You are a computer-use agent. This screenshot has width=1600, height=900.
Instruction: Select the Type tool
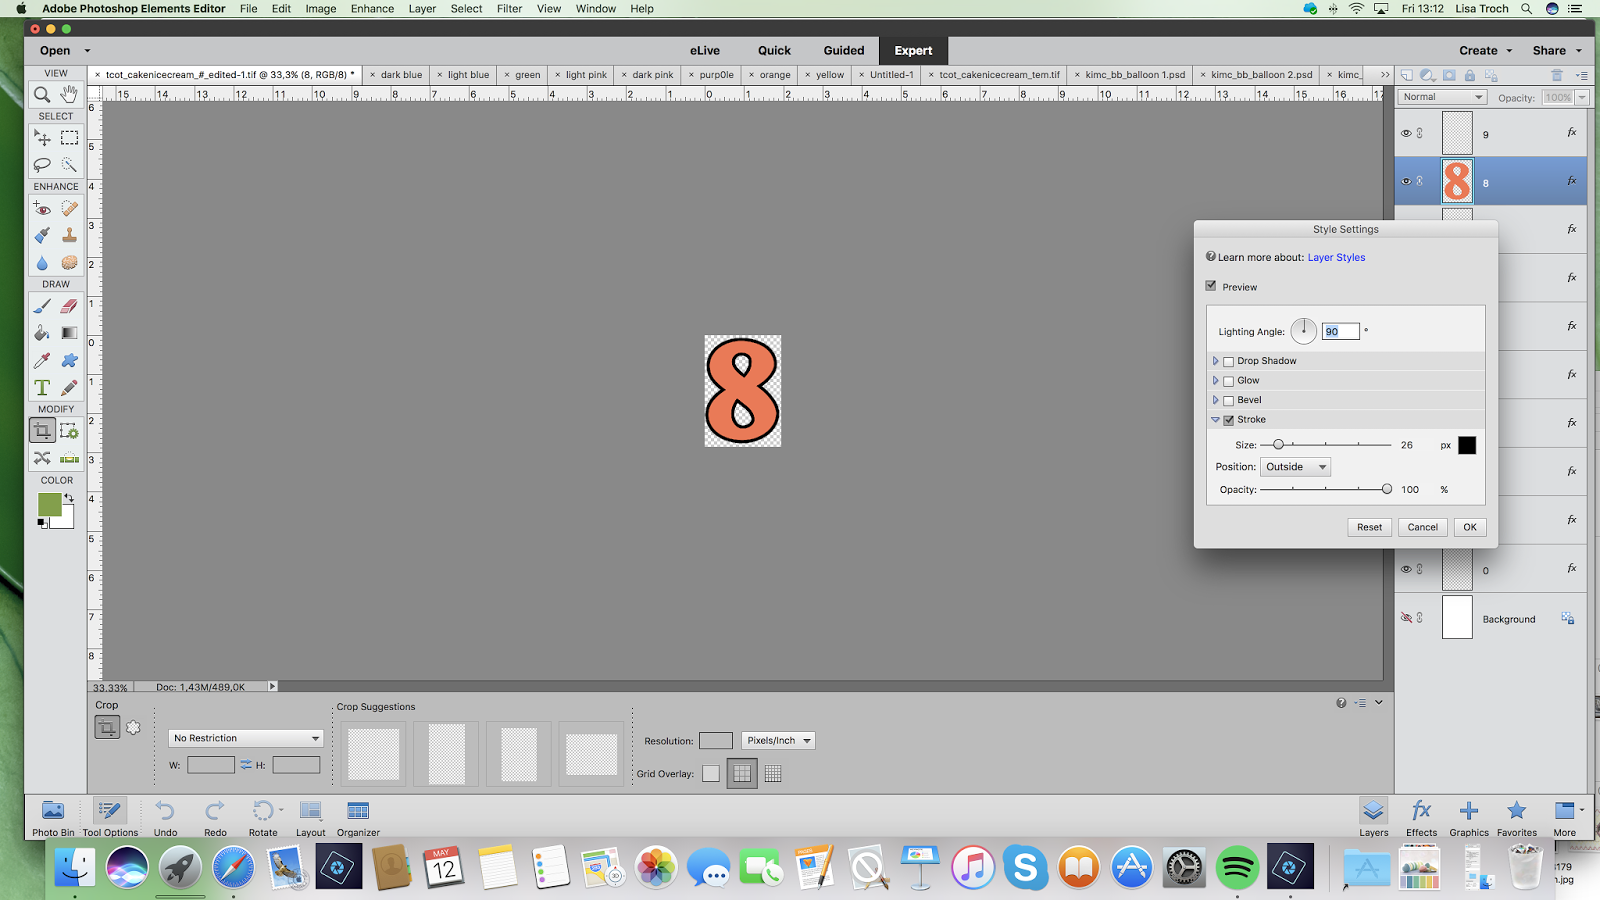tap(42, 387)
